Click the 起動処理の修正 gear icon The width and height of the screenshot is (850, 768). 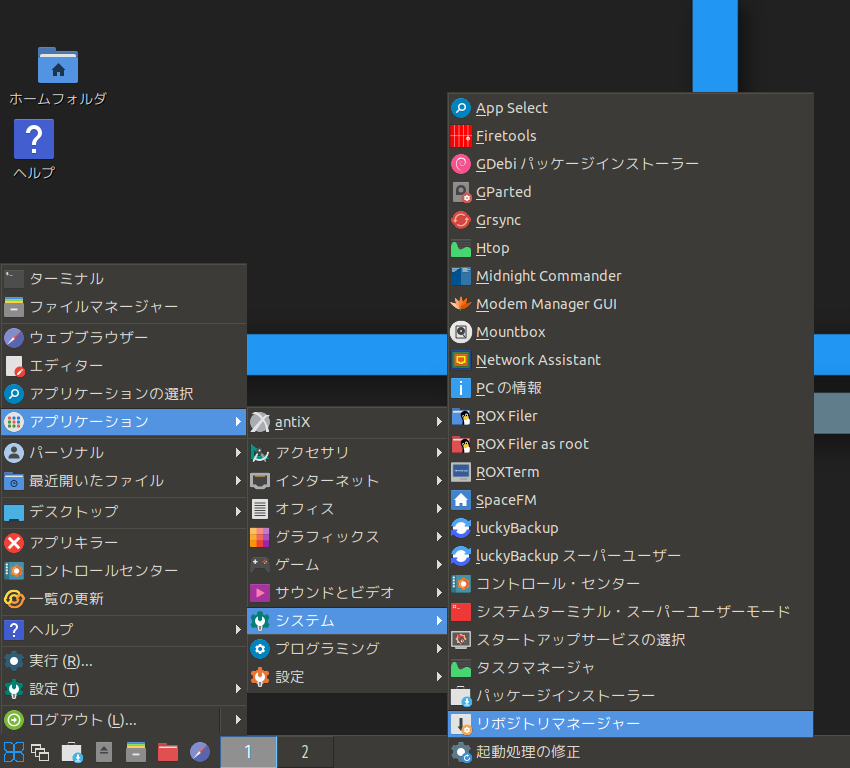point(461,752)
